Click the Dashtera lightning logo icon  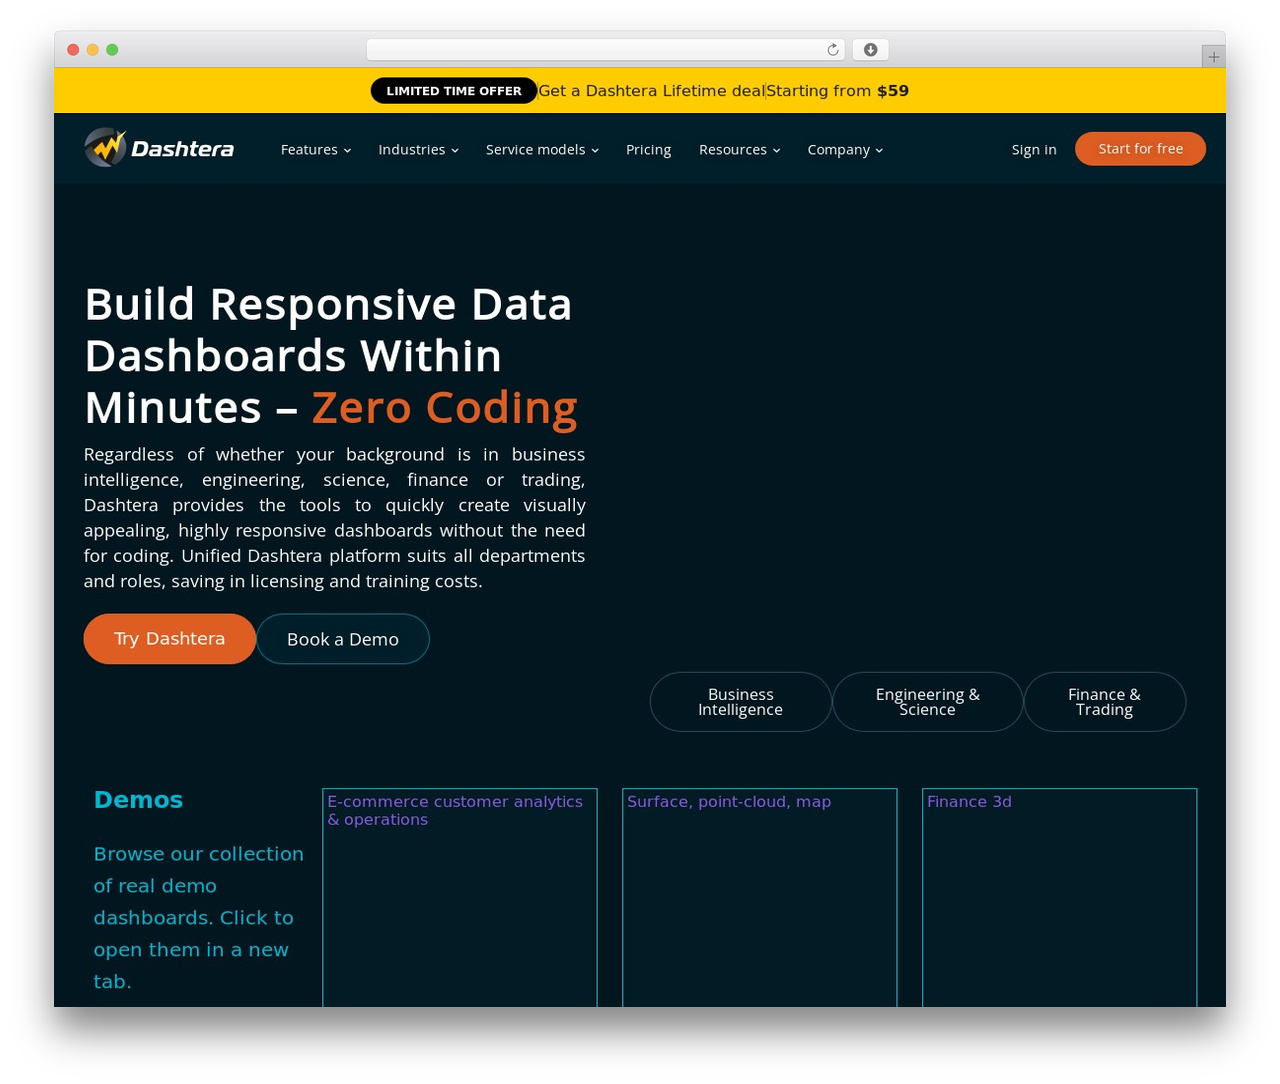(x=105, y=148)
